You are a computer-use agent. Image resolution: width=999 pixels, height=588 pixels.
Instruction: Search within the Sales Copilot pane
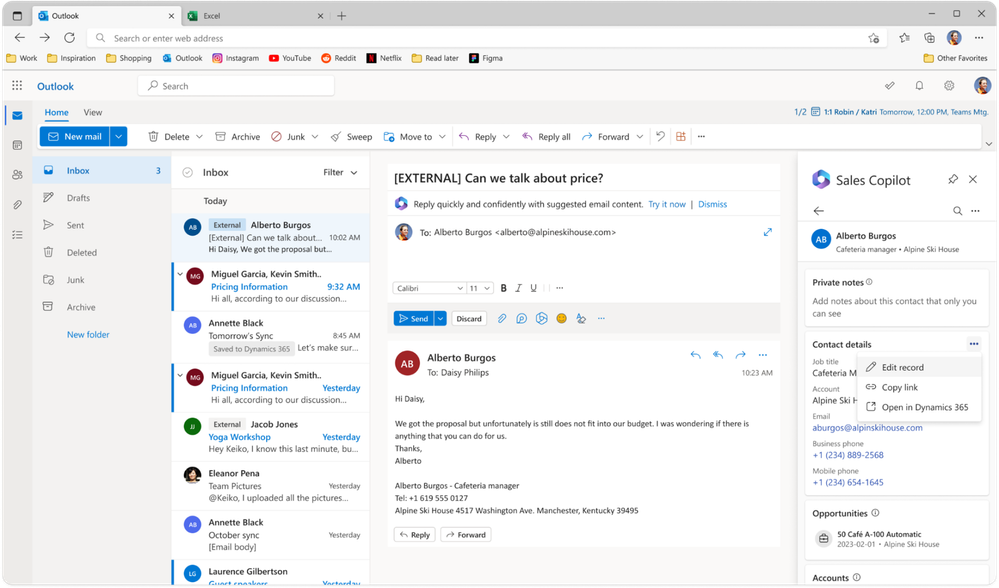[x=957, y=211]
